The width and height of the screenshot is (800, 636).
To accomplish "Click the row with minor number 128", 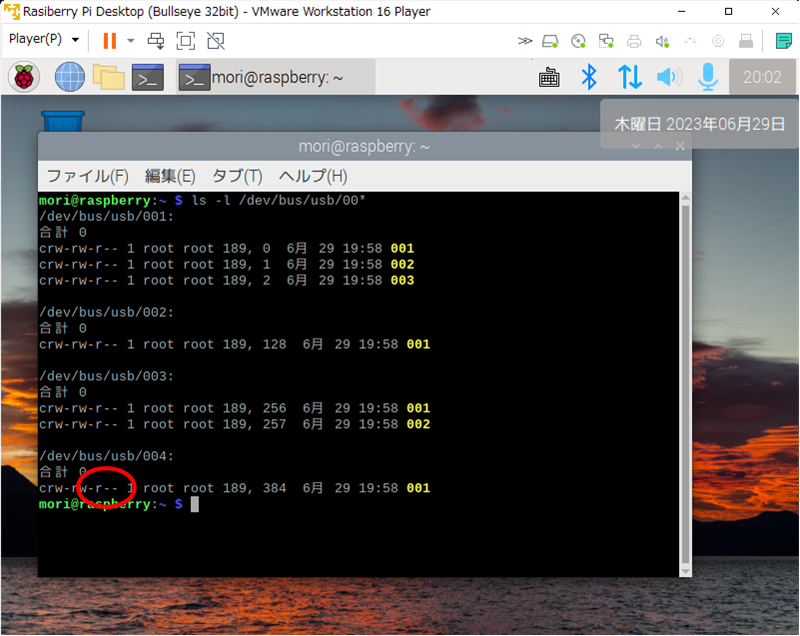I will tap(235, 344).
